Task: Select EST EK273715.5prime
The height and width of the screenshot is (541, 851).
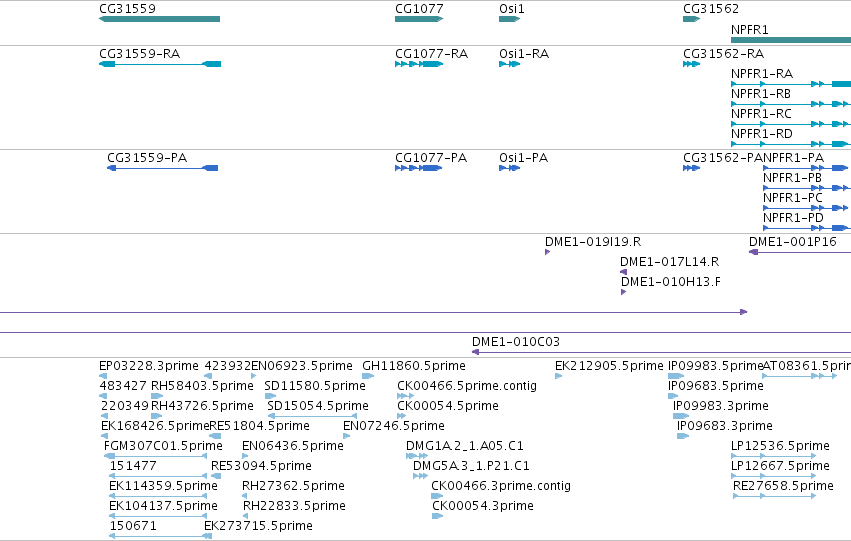Action: click(x=208, y=537)
